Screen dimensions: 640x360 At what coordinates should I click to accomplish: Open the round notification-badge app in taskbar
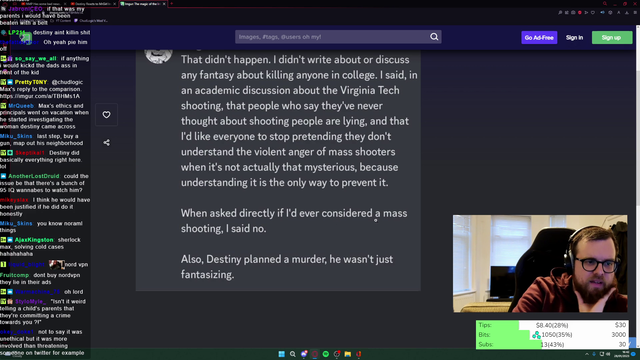pyautogui.click(x=337, y=354)
